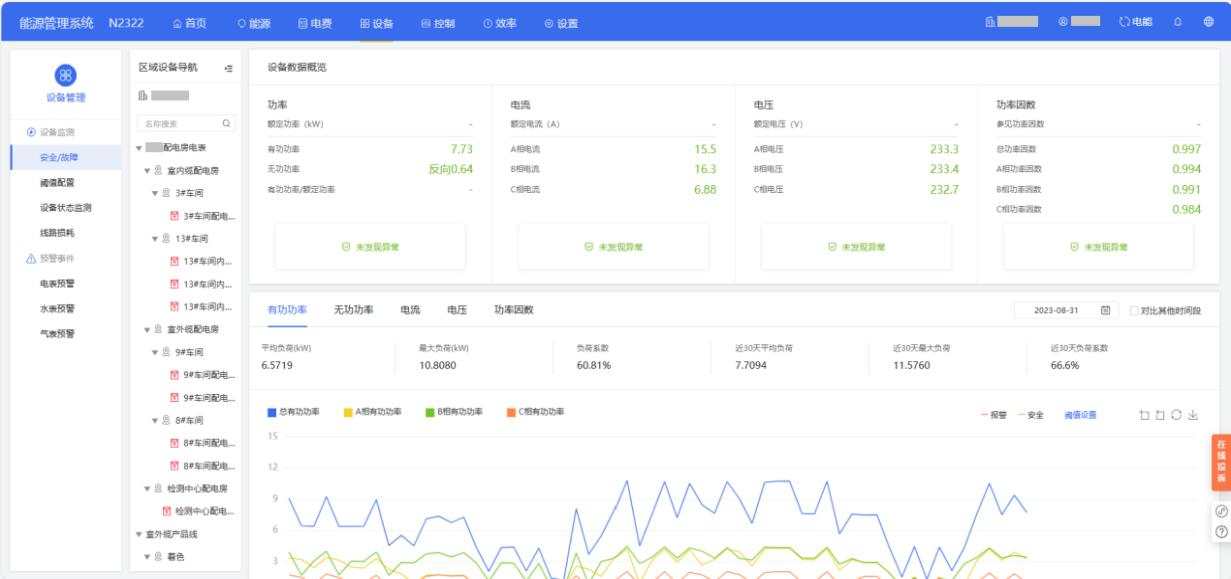Click the B相有功功率 green legend swatch
The height and width of the screenshot is (579, 1231).
click(429, 412)
